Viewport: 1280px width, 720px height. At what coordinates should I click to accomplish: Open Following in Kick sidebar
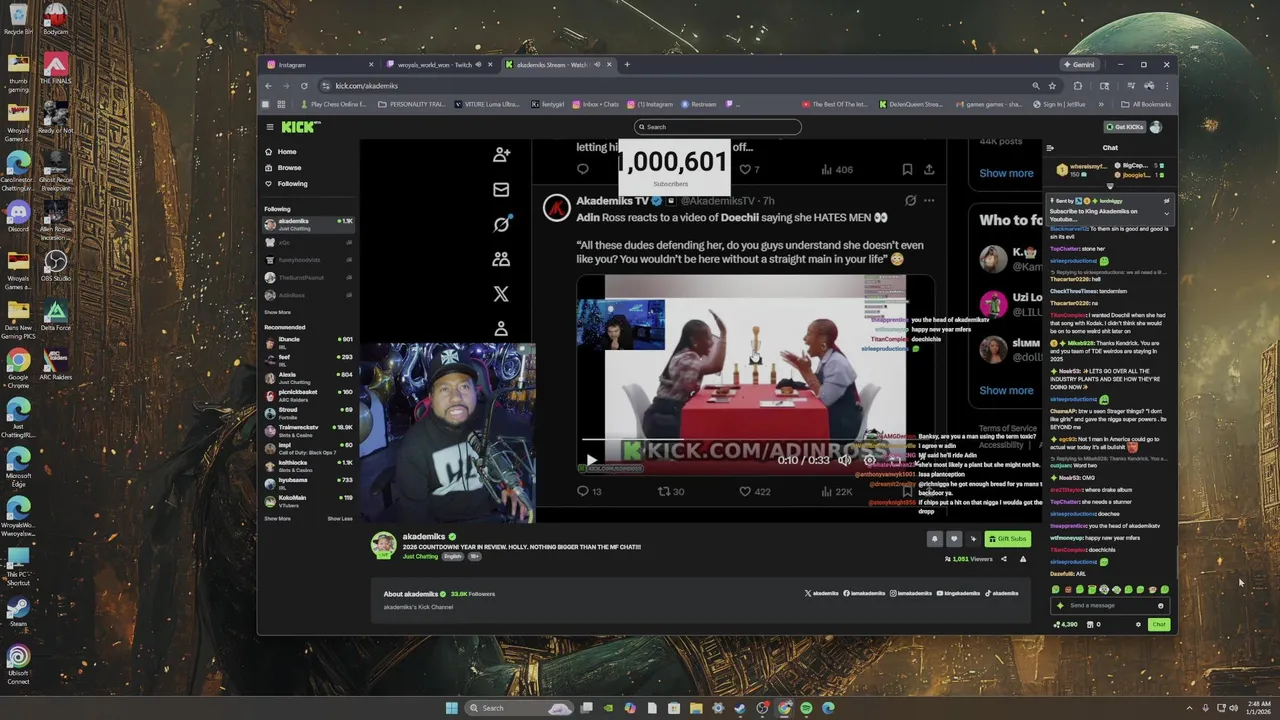292,184
